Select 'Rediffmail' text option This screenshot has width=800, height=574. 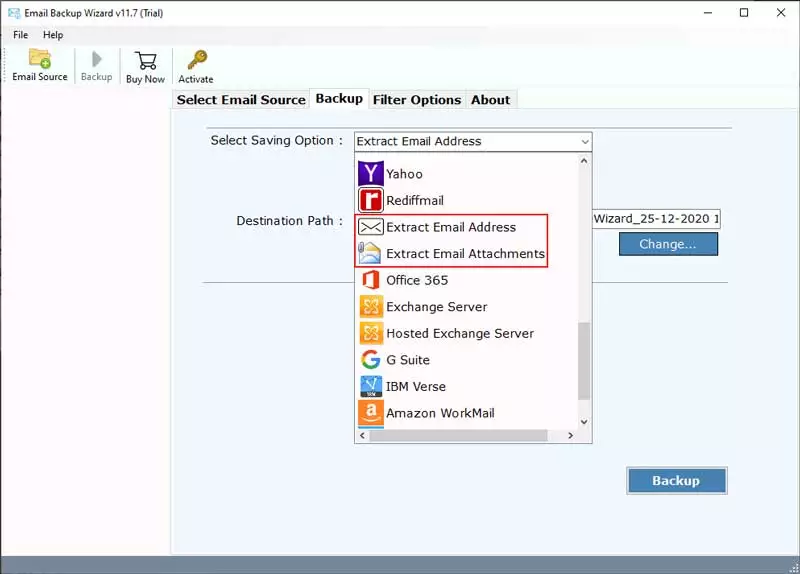coord(415,201)
